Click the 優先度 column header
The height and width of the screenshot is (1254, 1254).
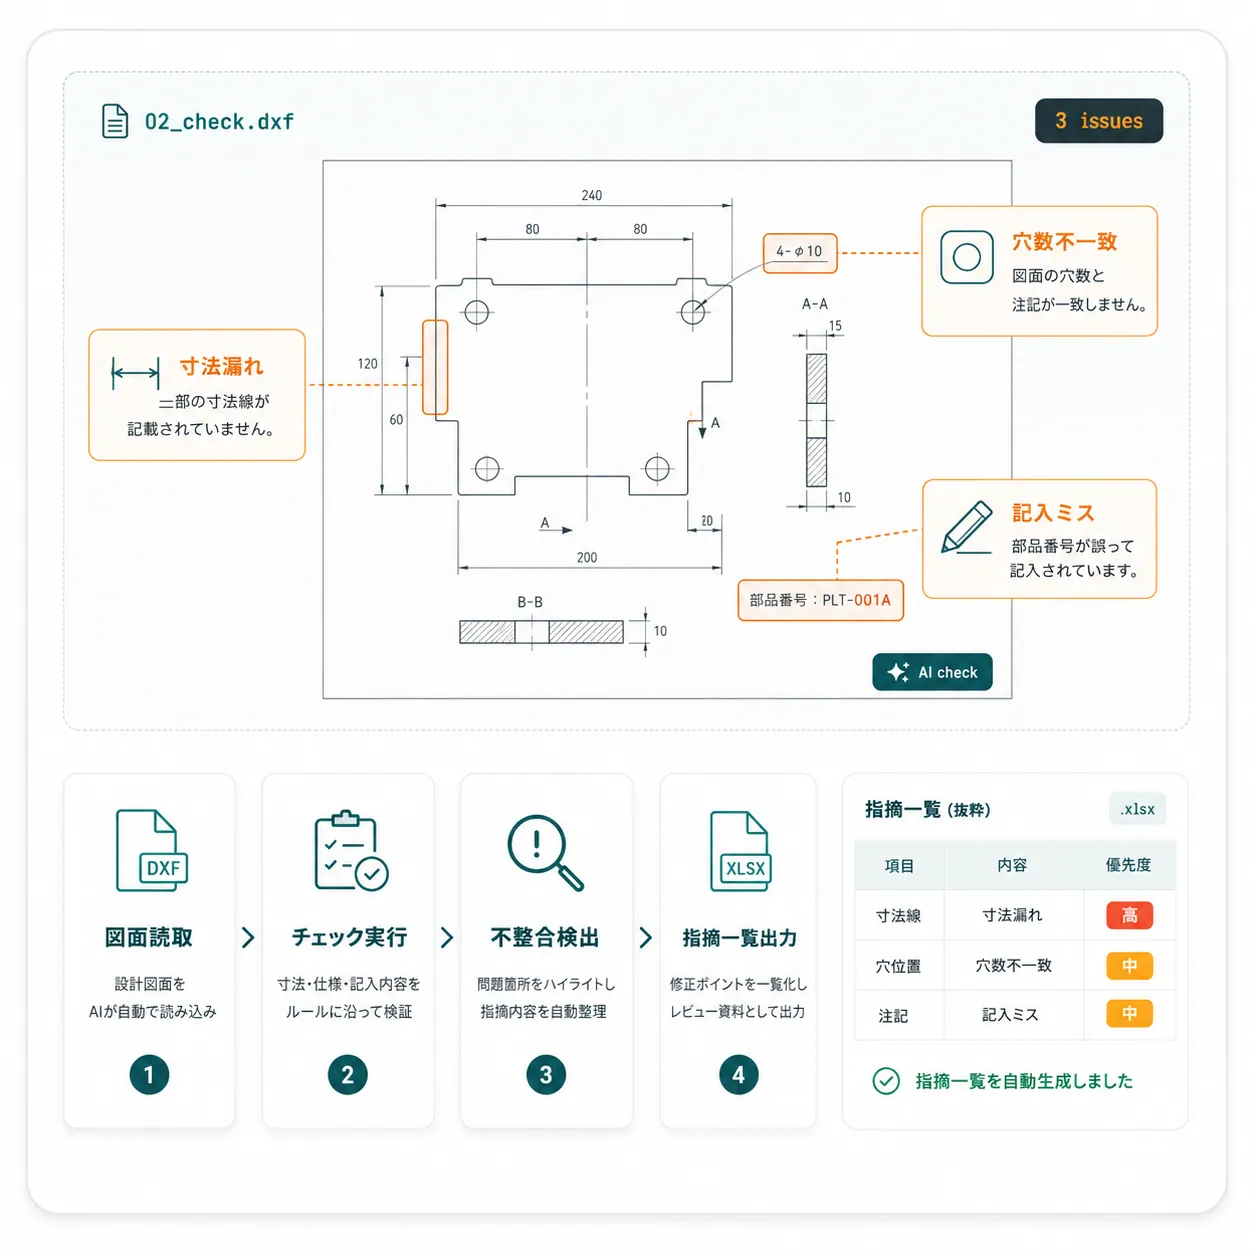1128,865
